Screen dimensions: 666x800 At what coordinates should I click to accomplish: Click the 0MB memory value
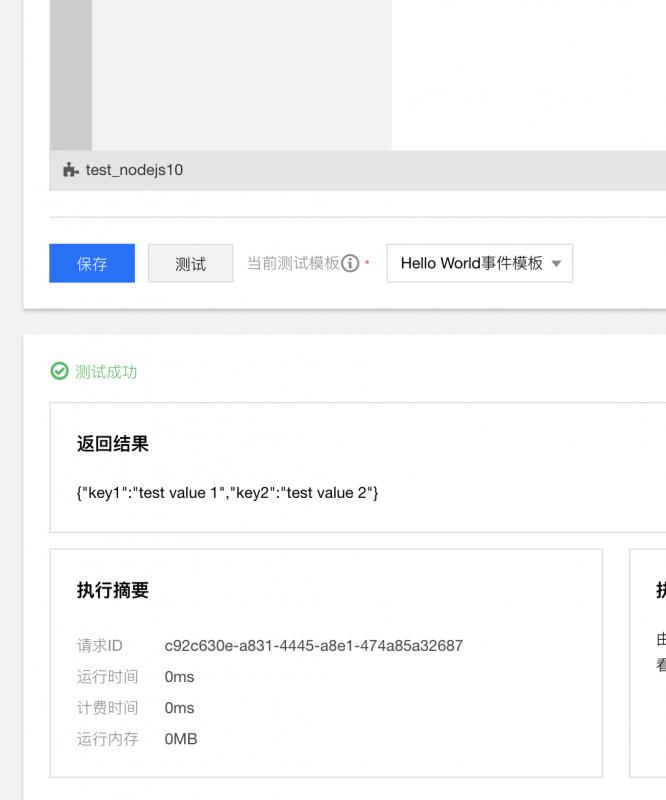tap(181, 739)
